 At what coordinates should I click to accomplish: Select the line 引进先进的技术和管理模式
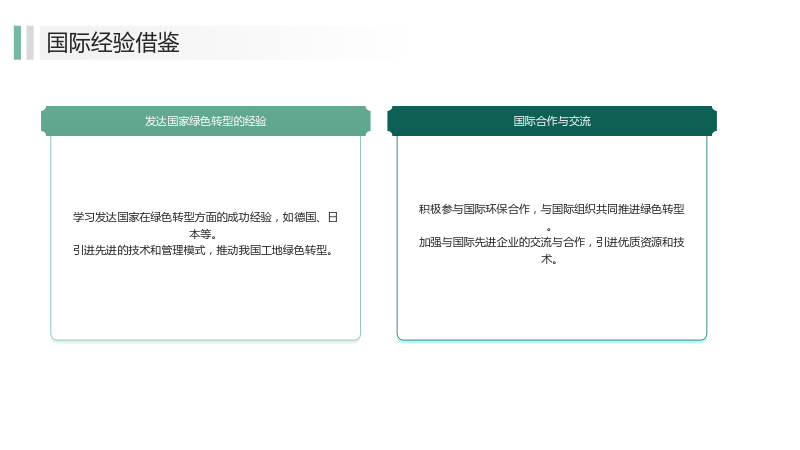pos(139,251)
